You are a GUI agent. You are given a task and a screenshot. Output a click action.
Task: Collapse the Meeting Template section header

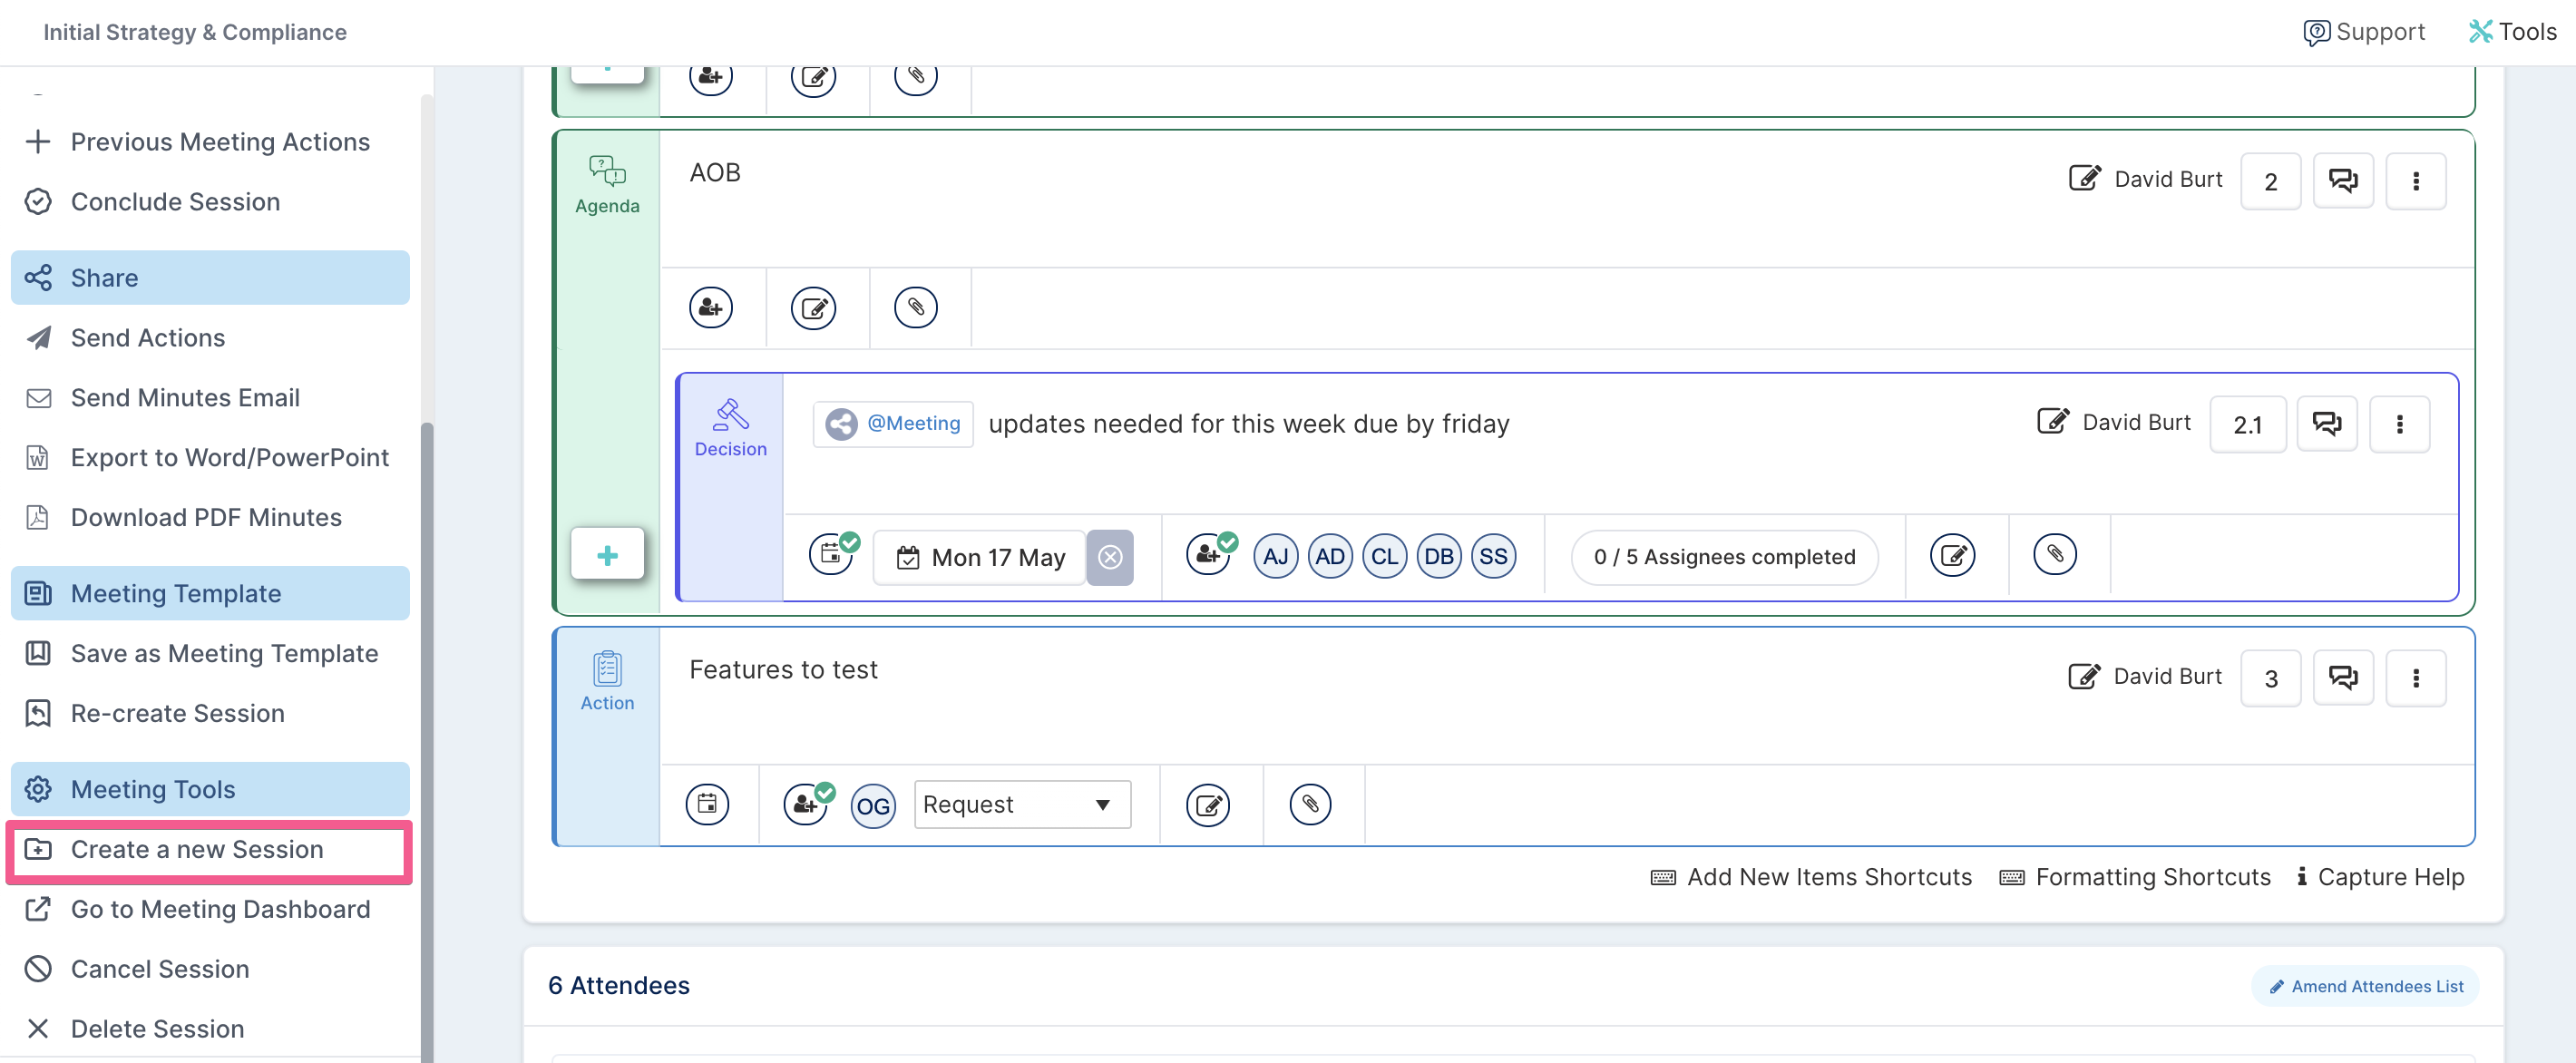[210, 594]
